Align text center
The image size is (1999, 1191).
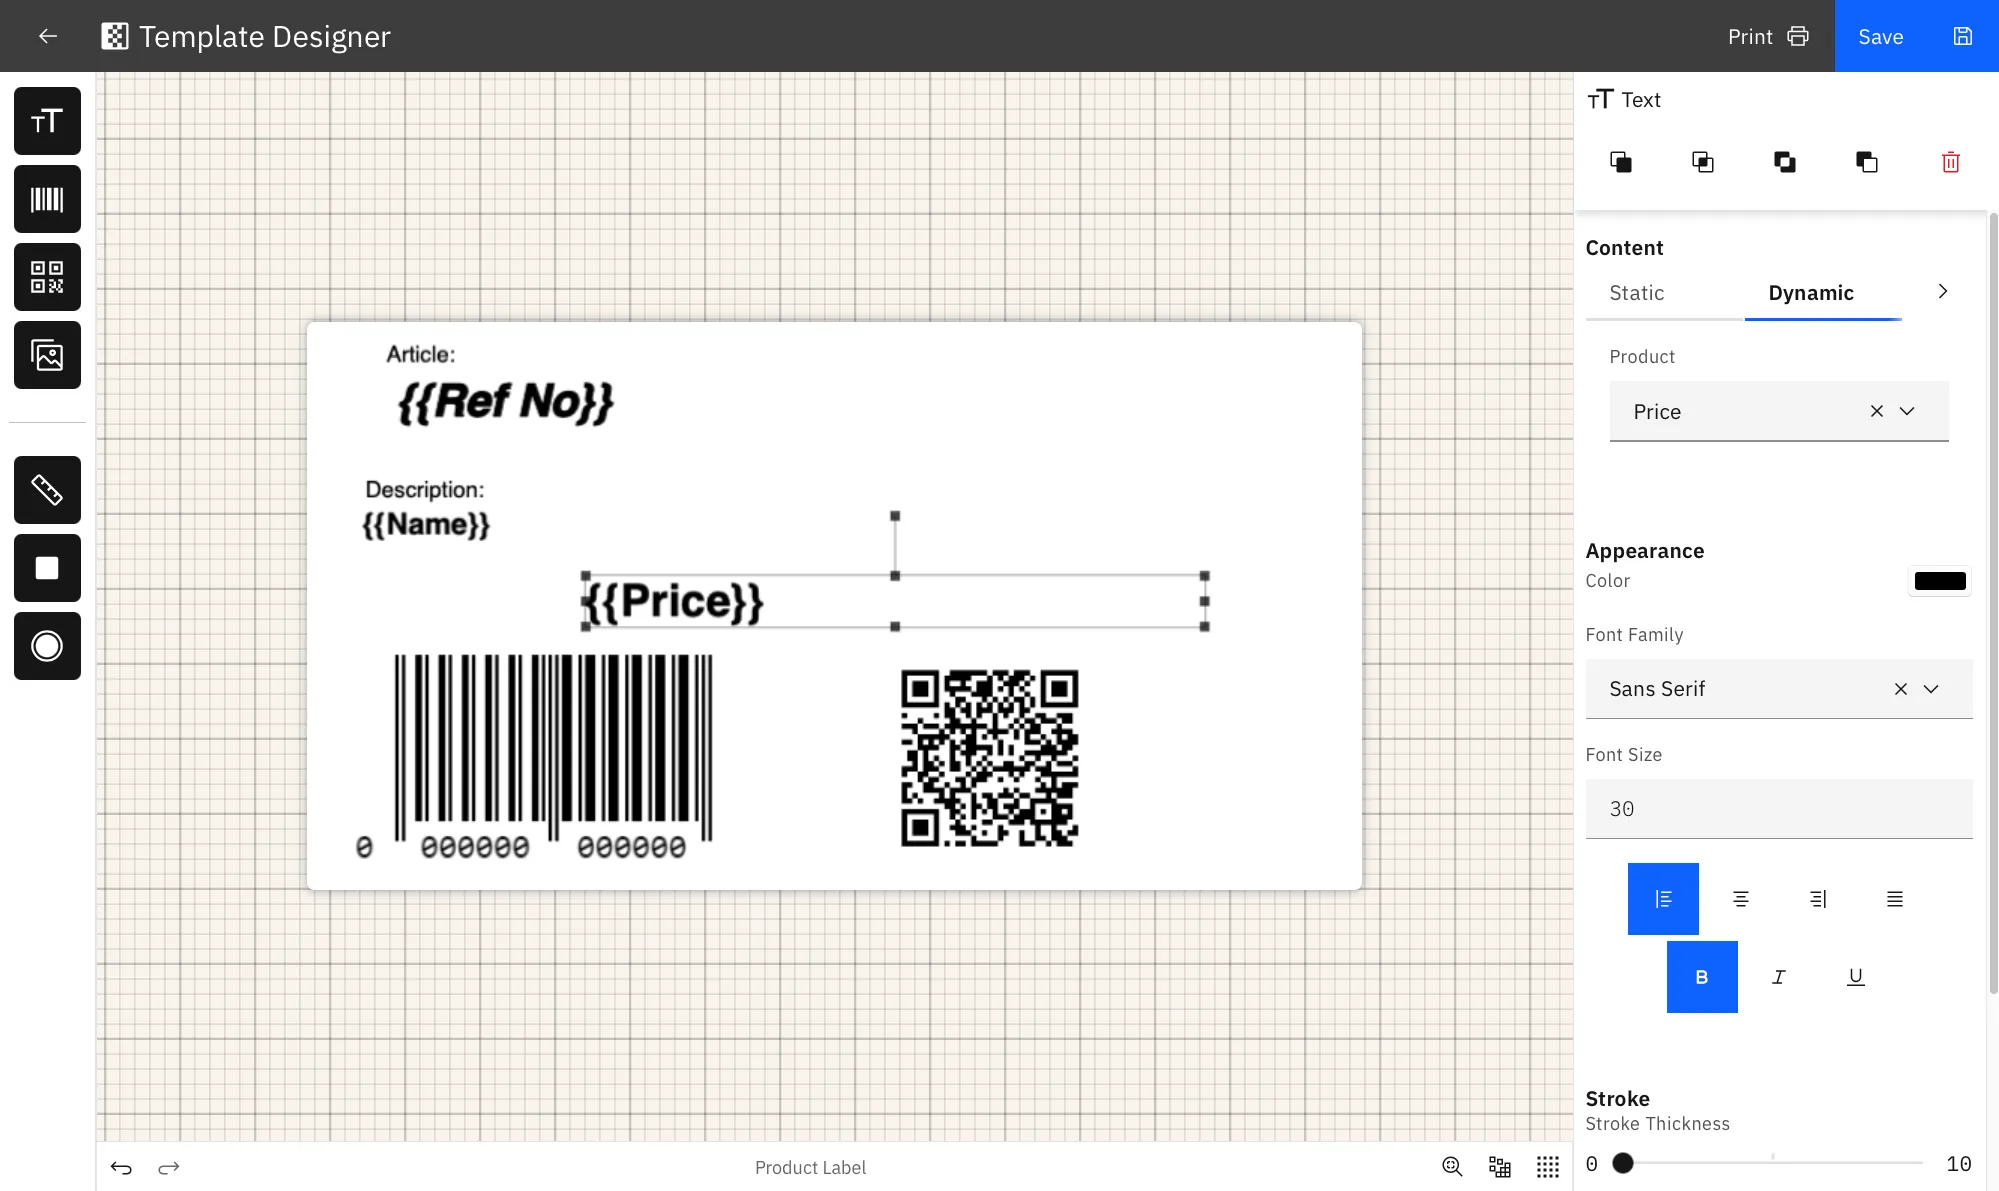[1740, 899]
